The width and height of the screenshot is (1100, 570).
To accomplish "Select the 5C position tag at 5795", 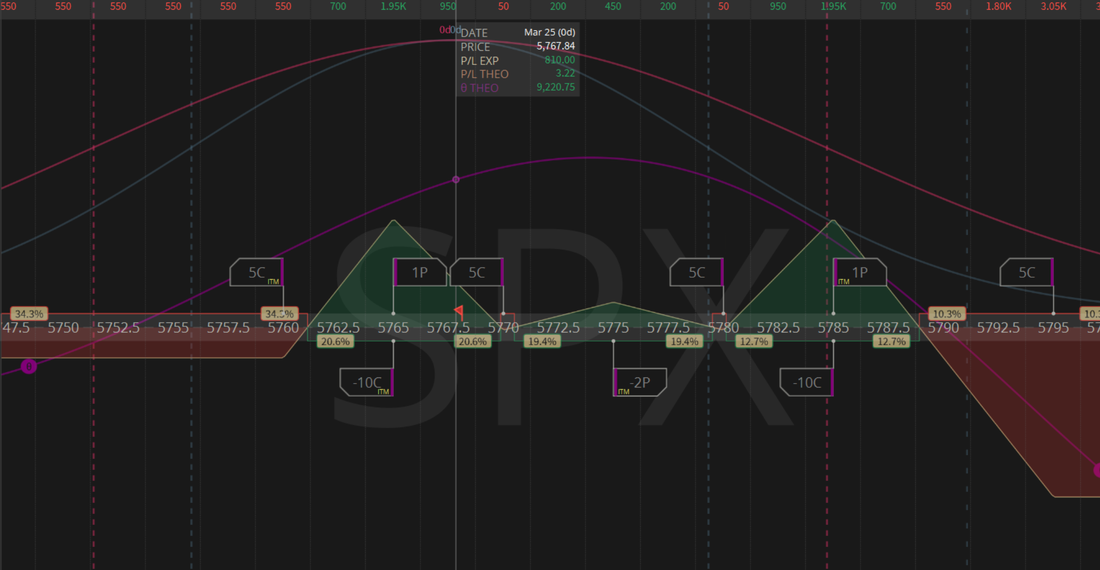I will tap(1026, 272).
